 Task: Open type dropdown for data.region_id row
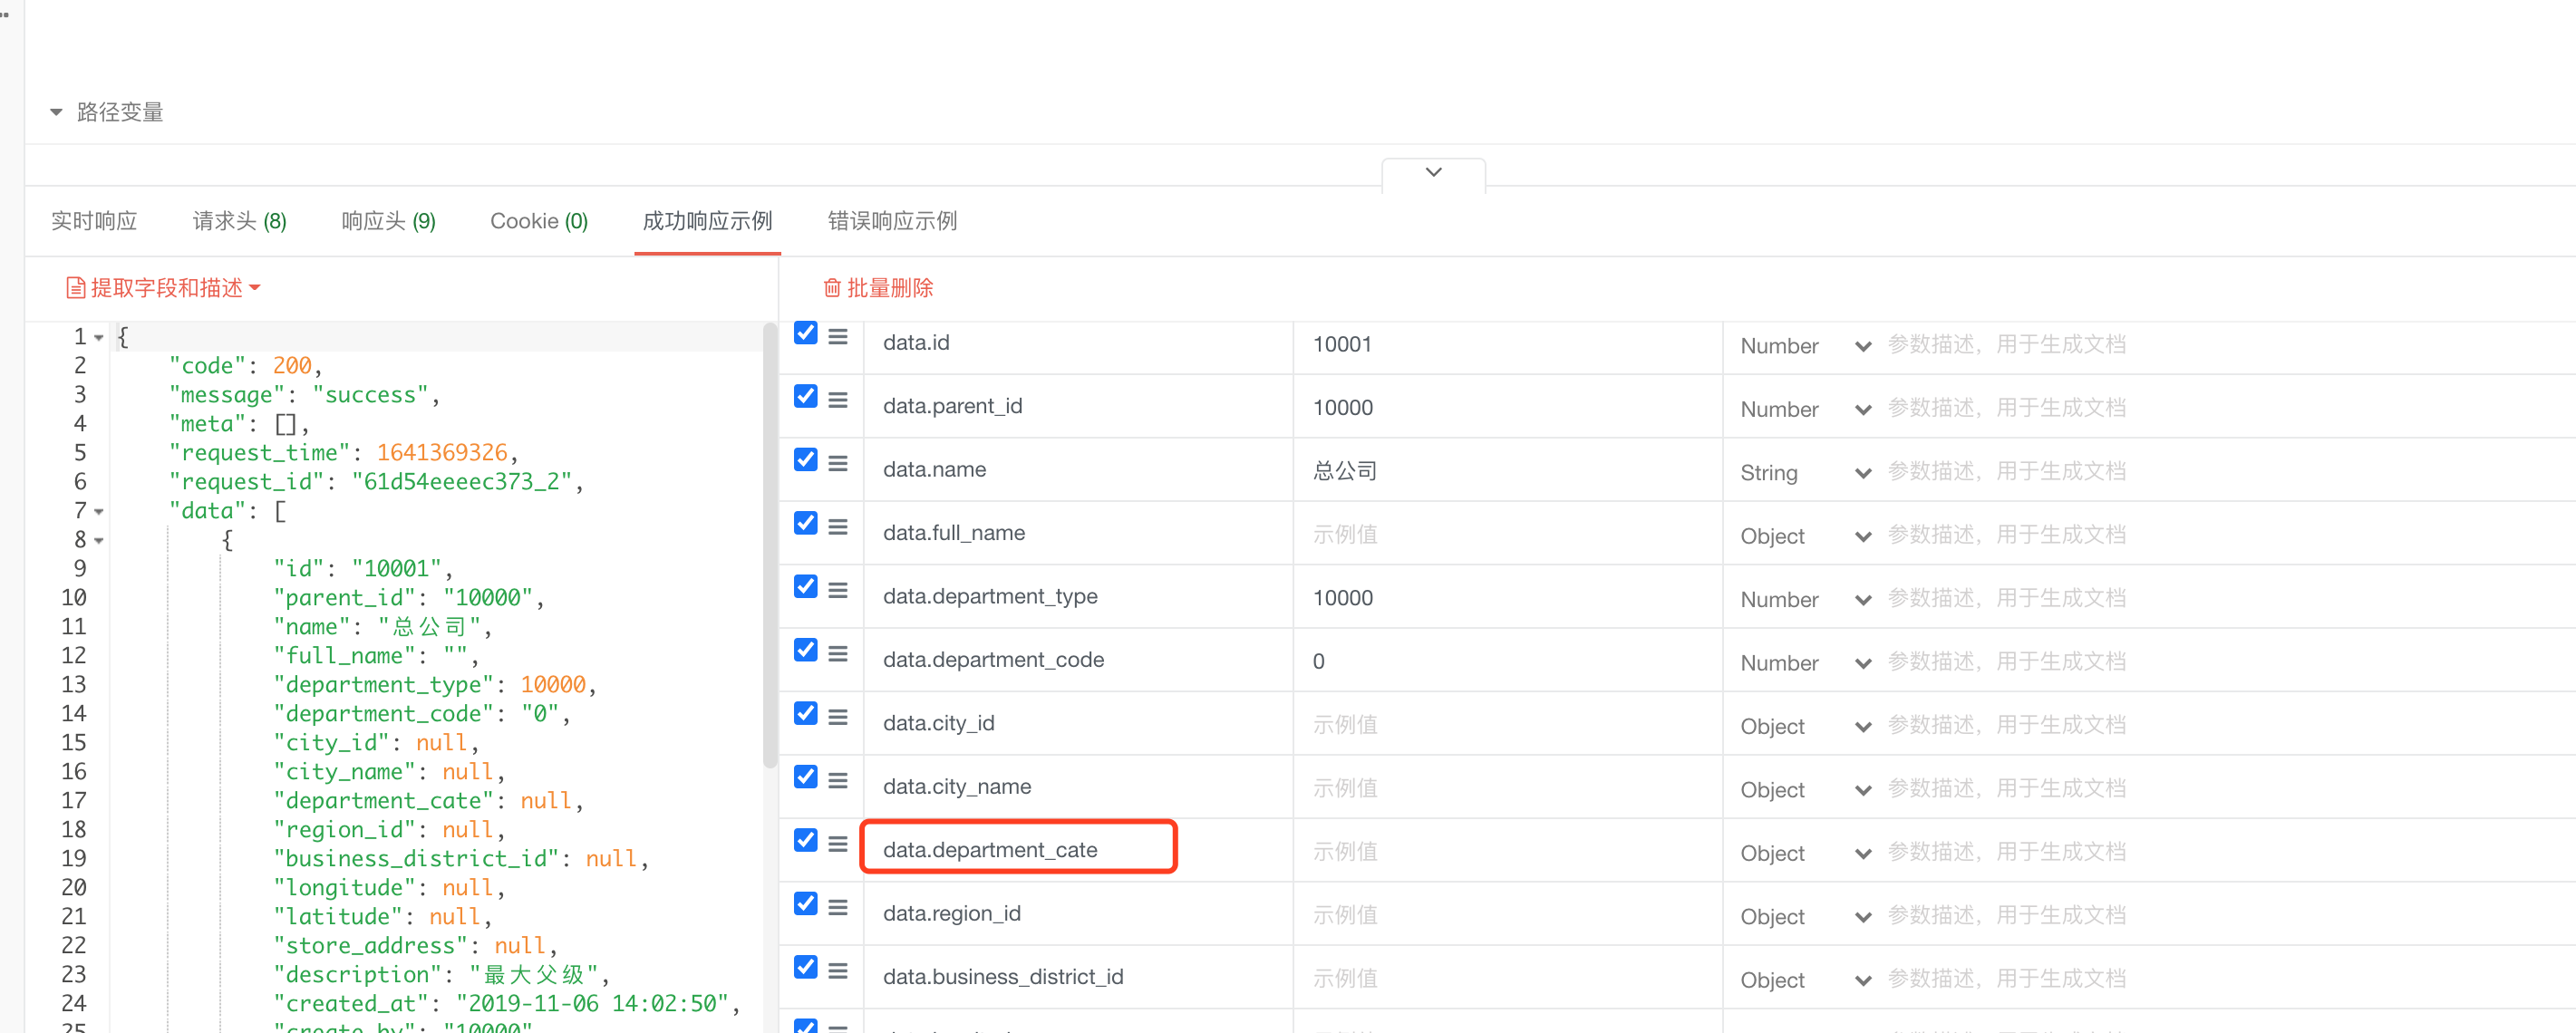click(x=1805, y=917)
